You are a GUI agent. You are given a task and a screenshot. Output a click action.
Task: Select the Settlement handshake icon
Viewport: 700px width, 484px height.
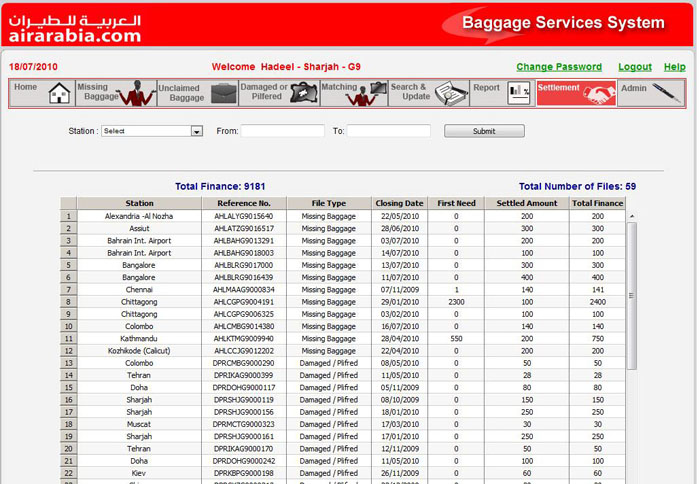point(600,94)
